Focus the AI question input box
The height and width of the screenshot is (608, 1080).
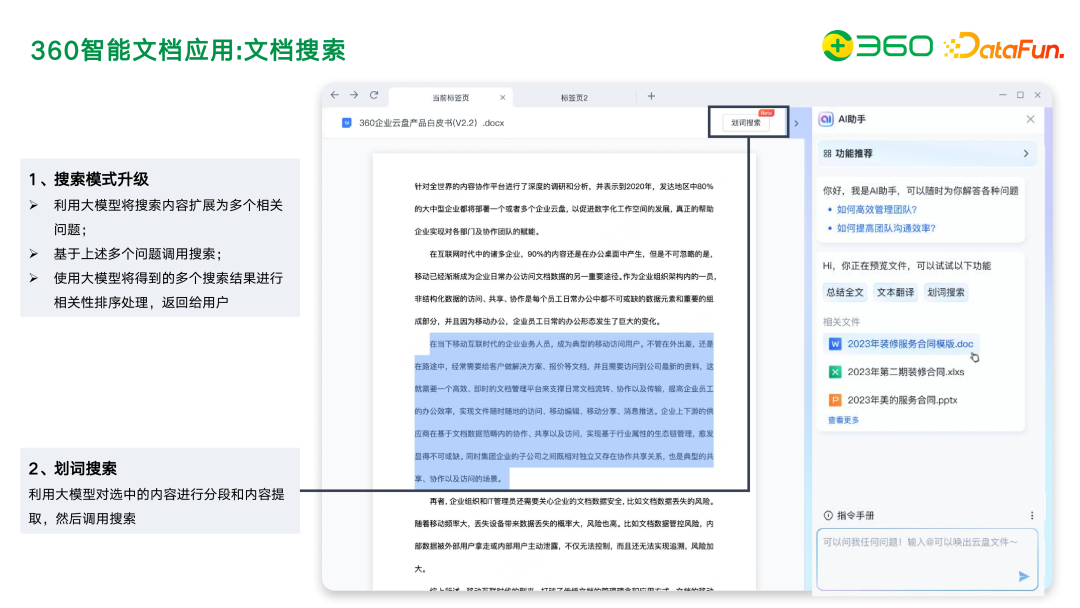[927, 559]
